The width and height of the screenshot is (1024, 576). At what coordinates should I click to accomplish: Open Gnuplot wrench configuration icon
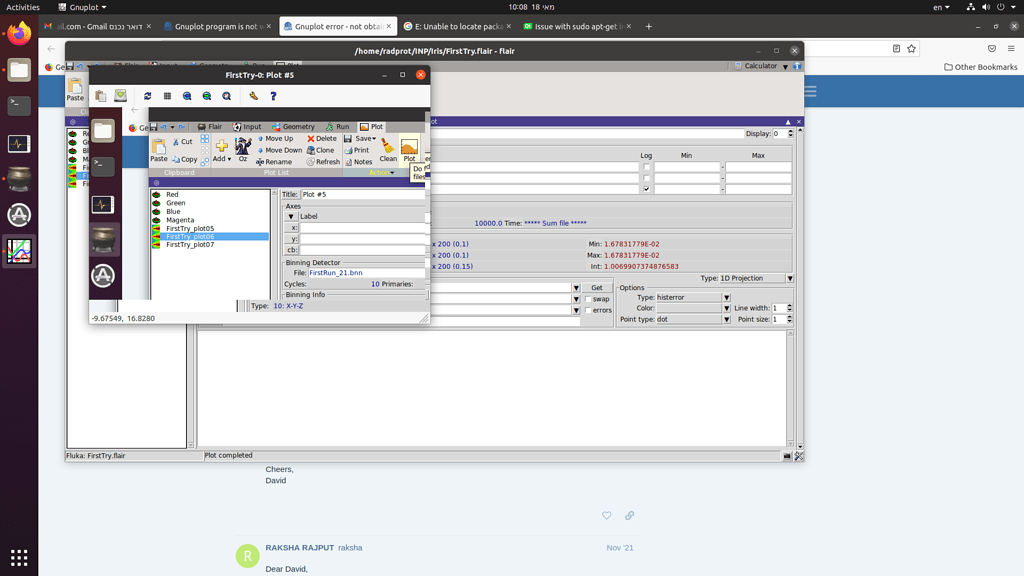253,96
